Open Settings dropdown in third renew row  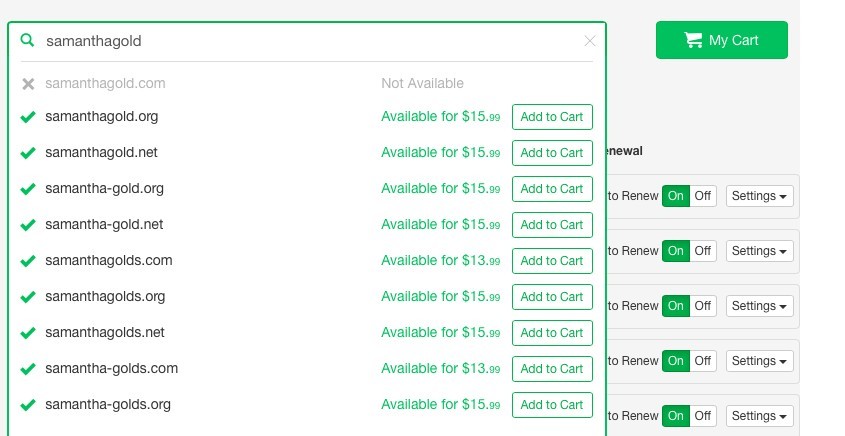[759, 306]
